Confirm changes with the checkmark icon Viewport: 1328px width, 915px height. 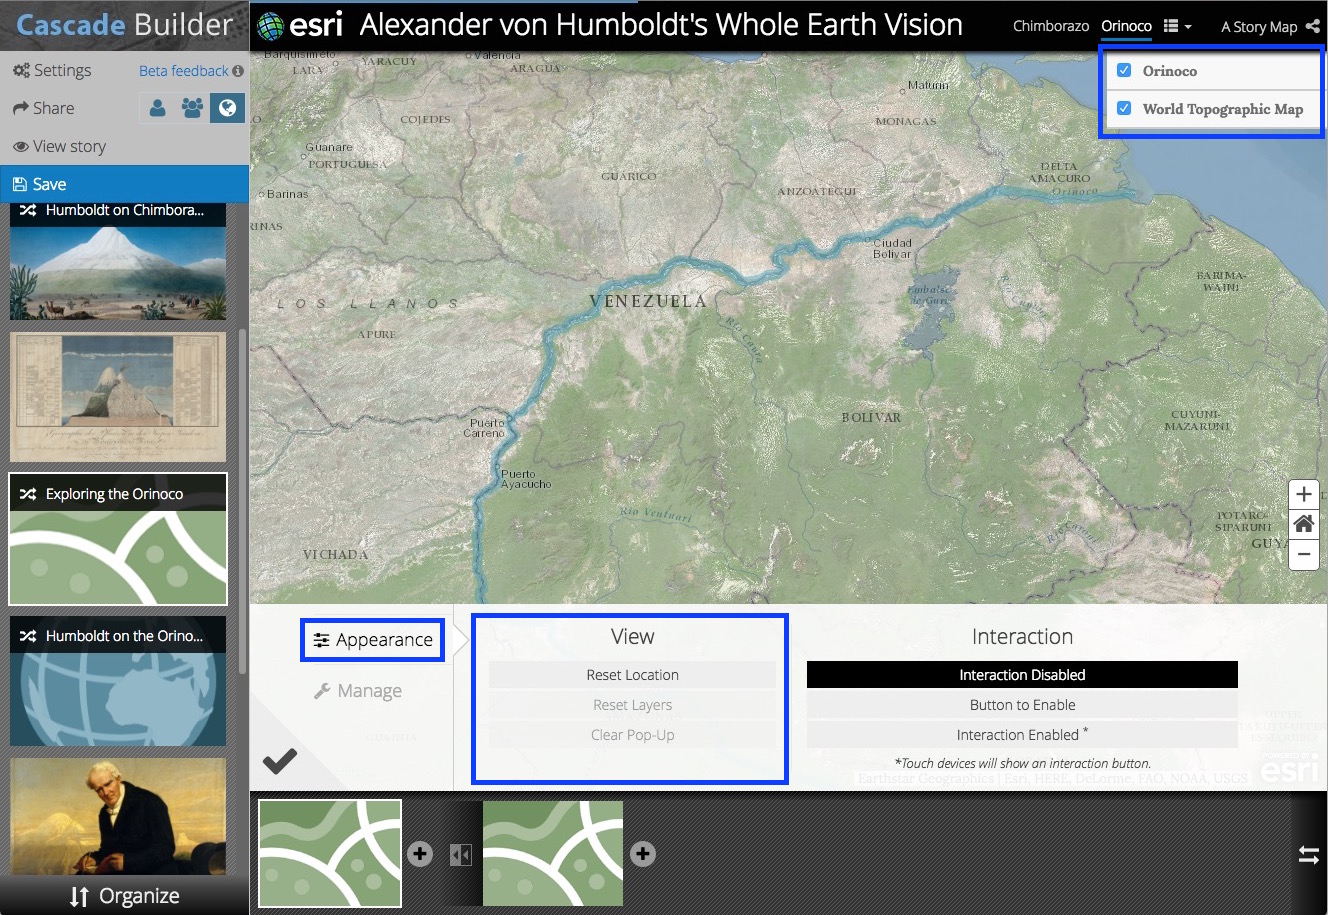coord(280,762)
